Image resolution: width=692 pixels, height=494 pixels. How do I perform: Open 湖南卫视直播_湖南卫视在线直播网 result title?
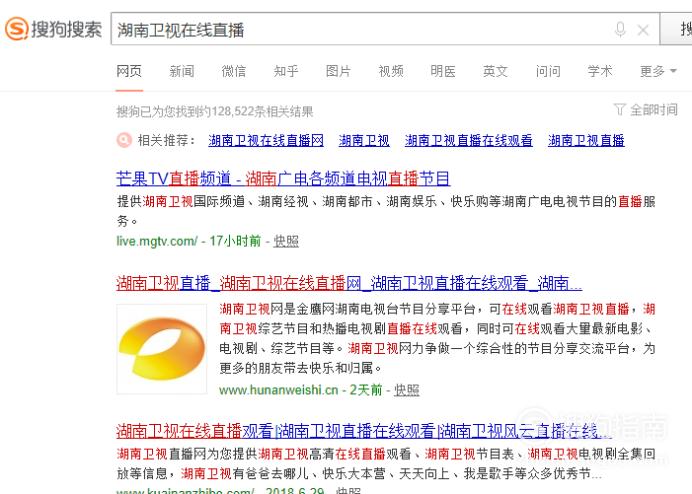[349, 283]
